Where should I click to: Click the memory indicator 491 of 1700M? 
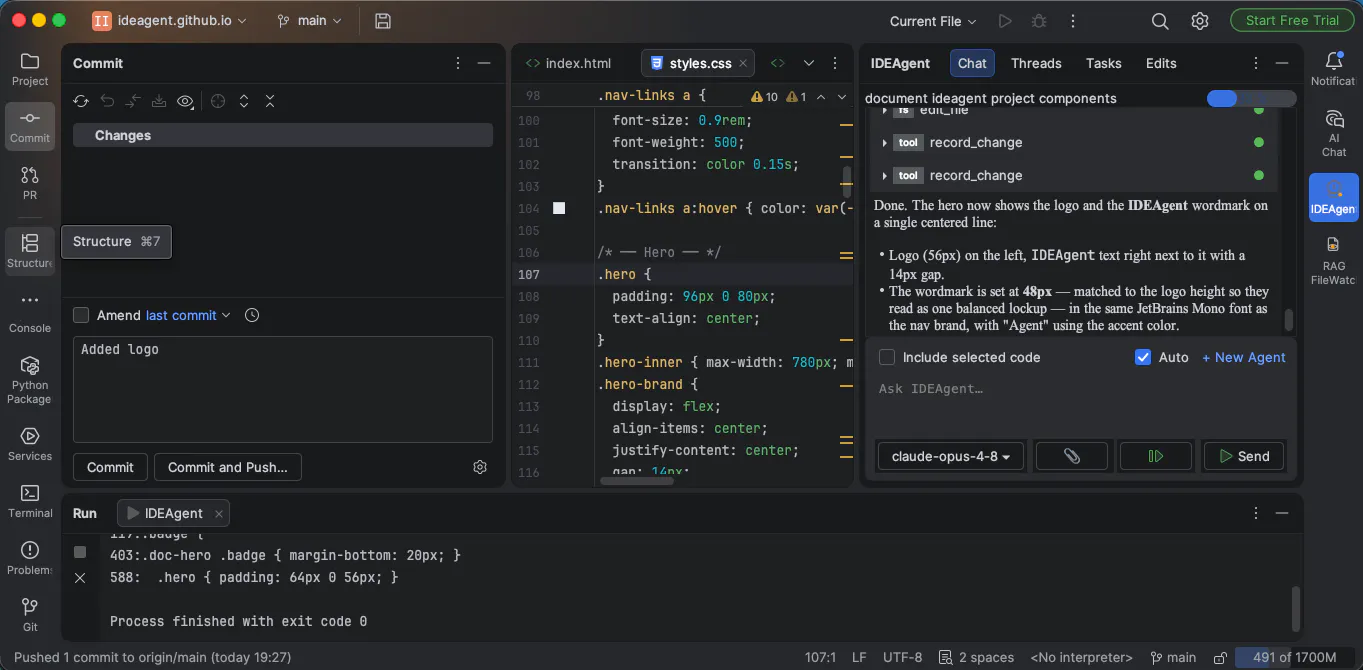coord(1294,657)
